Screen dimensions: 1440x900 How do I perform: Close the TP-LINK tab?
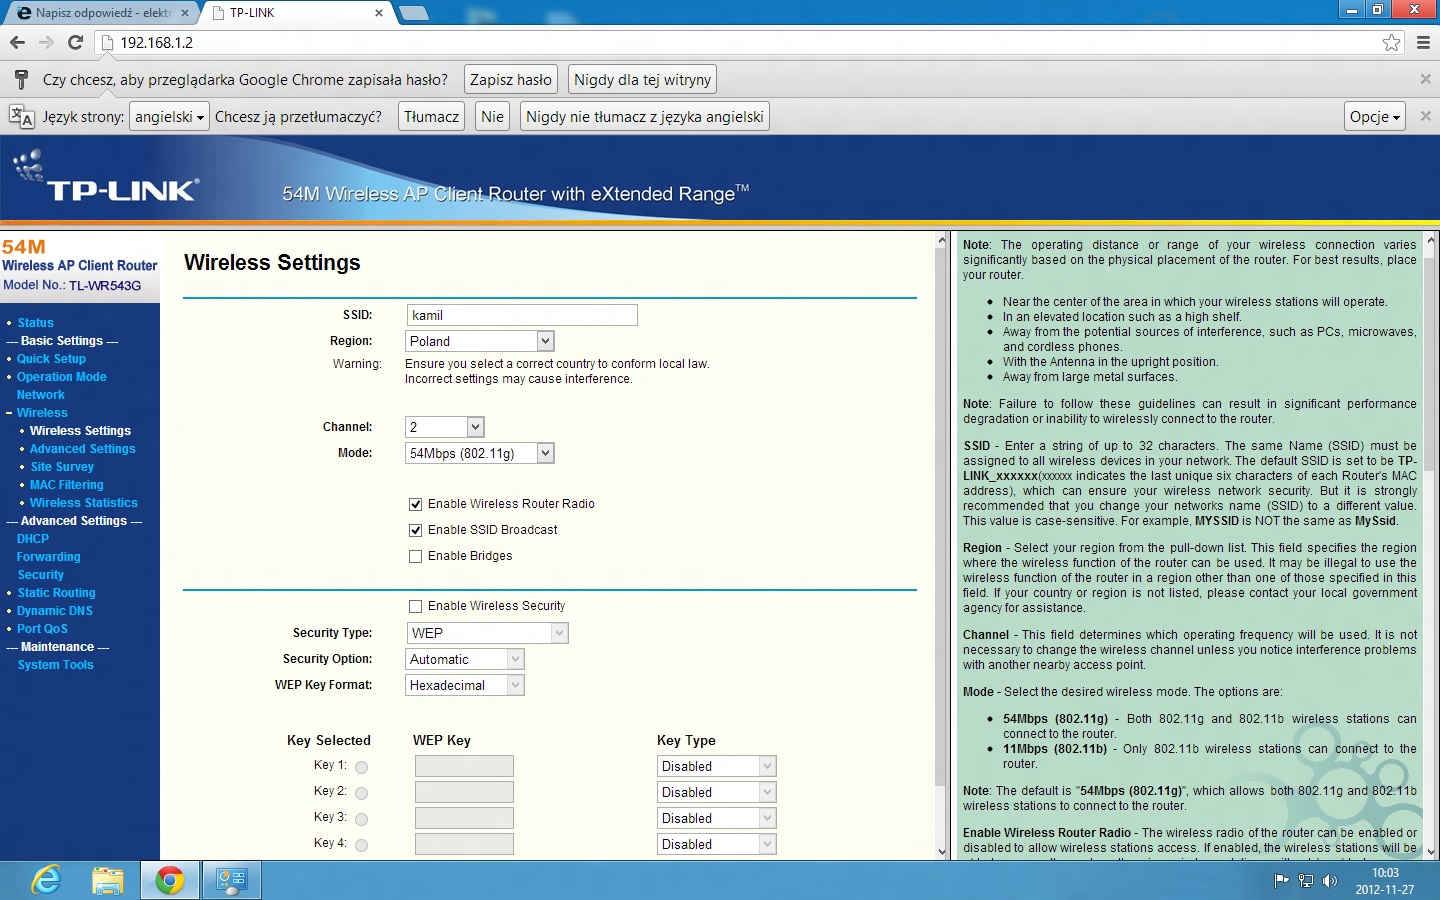[x=379, y=13]
